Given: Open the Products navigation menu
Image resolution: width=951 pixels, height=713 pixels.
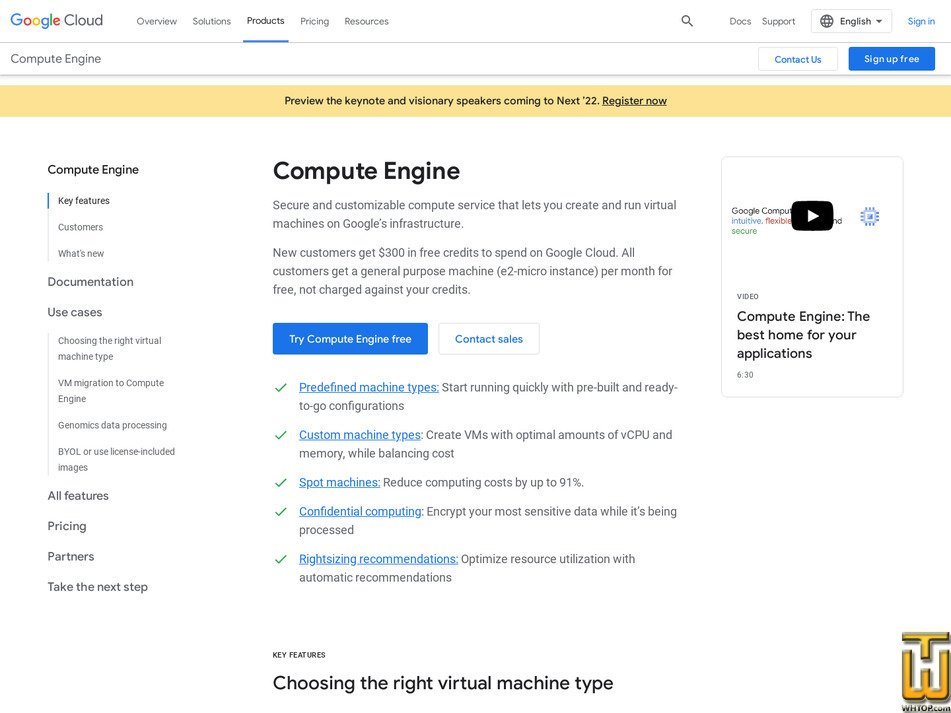Looking at the screenshot, I should (x=264, y=20).
